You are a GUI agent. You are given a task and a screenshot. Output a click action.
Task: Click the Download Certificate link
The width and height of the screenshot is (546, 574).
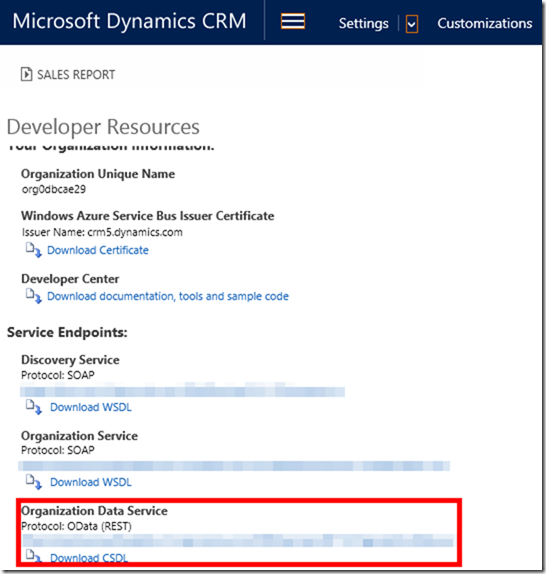pos(98,250)
